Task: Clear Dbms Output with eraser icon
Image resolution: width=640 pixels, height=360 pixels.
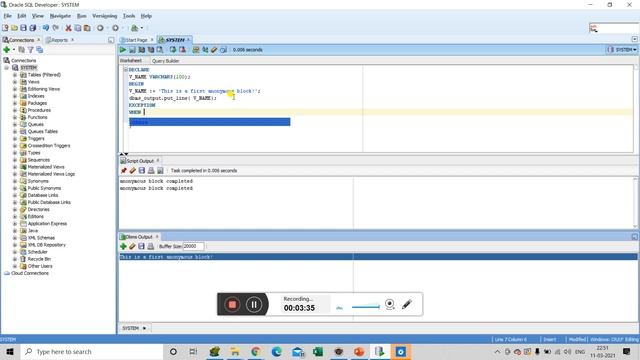Action: point(132,246)
